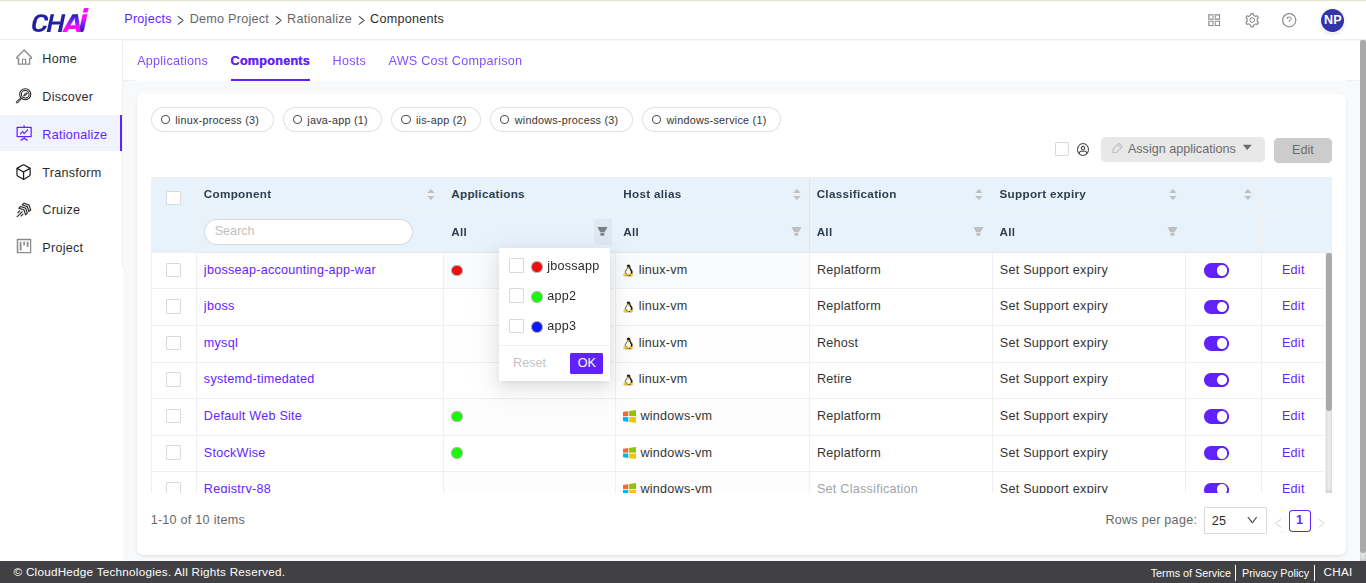The height and width of the screenshot is (583, 1366).
Task: Select the java-app (1) radio filter
Action: [x=326, y=120]
